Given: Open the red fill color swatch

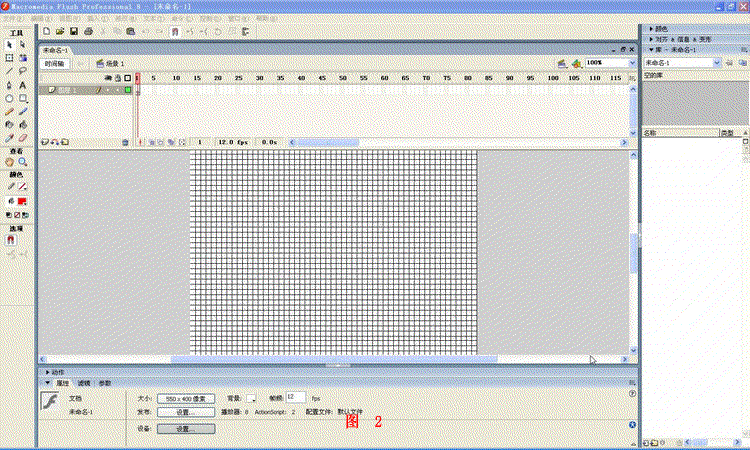Looking at the screenshot, I should [22, 201].
